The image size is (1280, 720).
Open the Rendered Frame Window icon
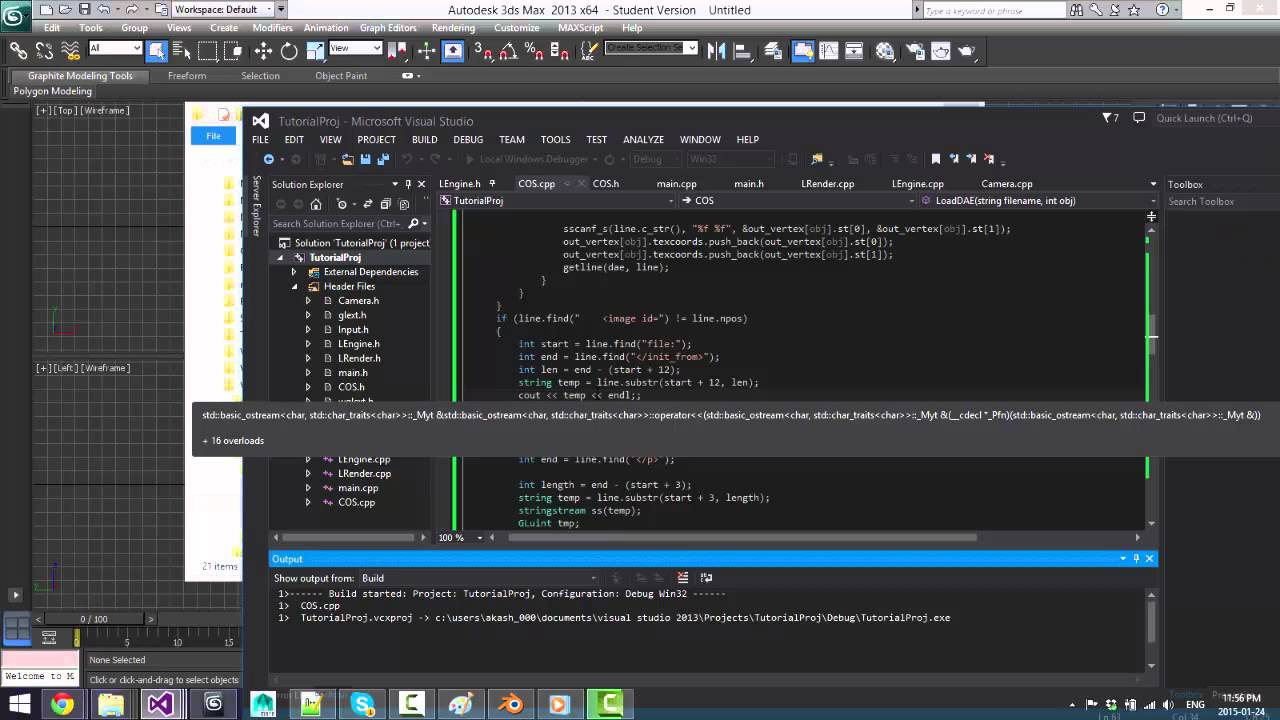[x=941, y=50]
